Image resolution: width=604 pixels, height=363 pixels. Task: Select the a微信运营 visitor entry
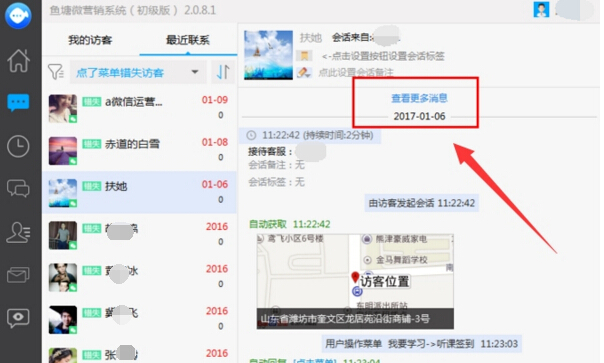(139, 108)
